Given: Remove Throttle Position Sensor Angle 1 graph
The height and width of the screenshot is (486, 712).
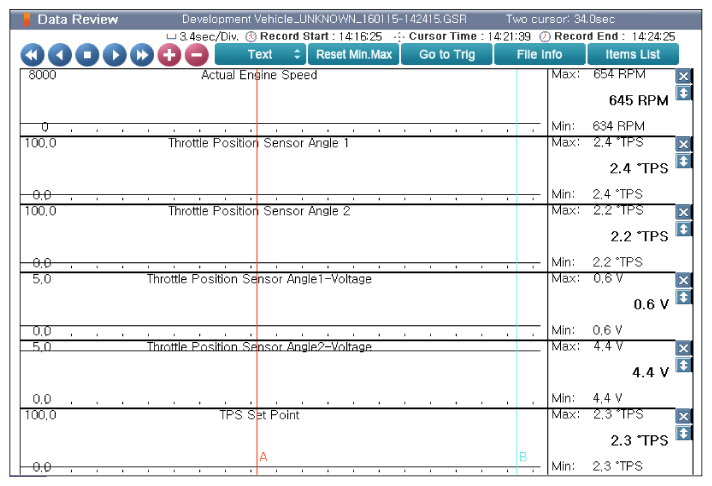Looking at the screenshot, I should (684, 144).
